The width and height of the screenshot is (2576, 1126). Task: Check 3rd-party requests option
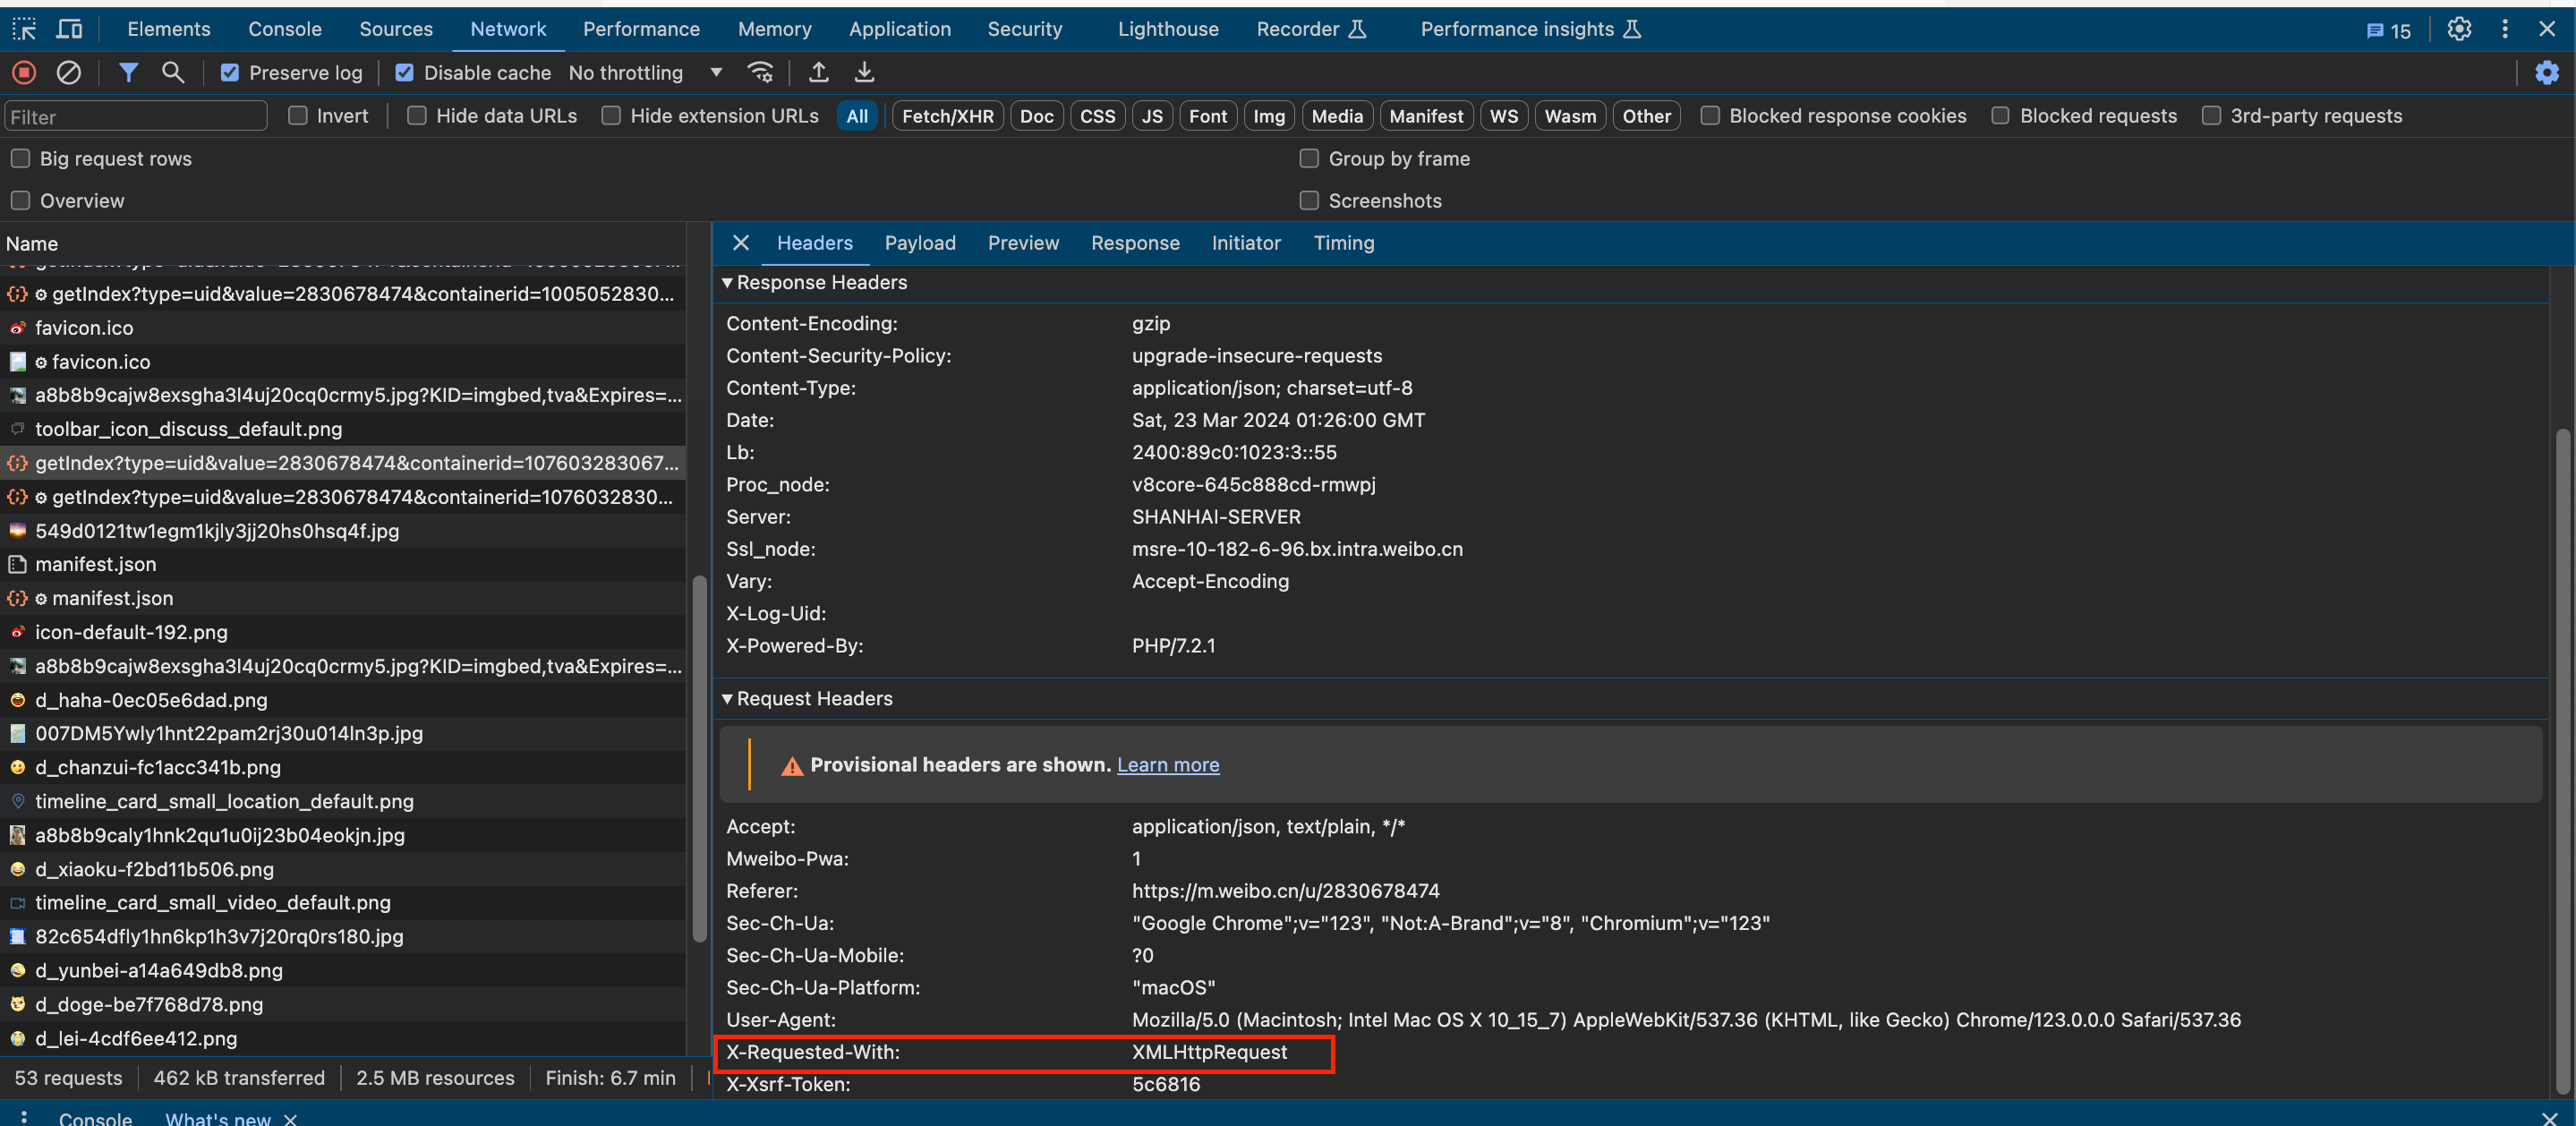2211,115
